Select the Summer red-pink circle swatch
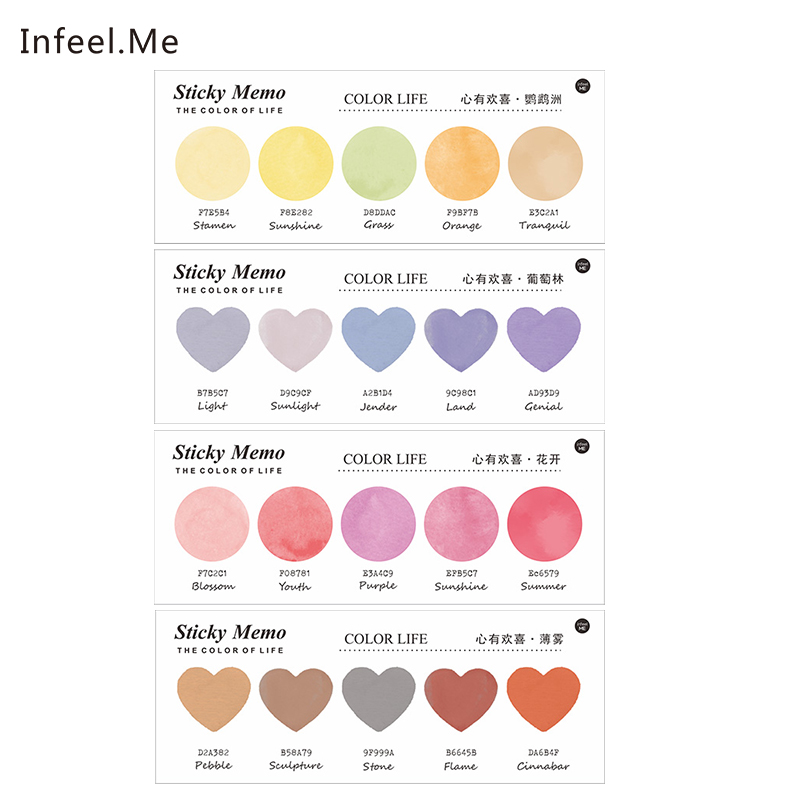Screen dimensions: 800x800 pos(544,524)
